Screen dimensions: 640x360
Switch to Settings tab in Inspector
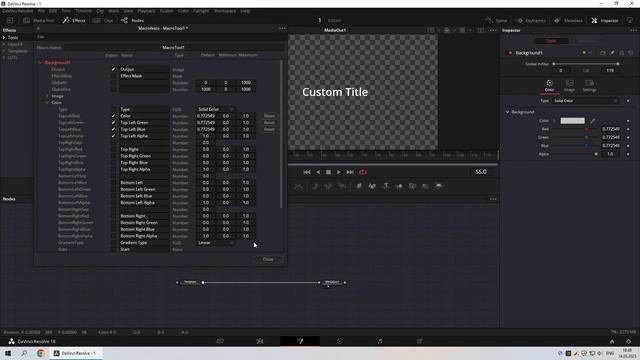coord(589,86)
